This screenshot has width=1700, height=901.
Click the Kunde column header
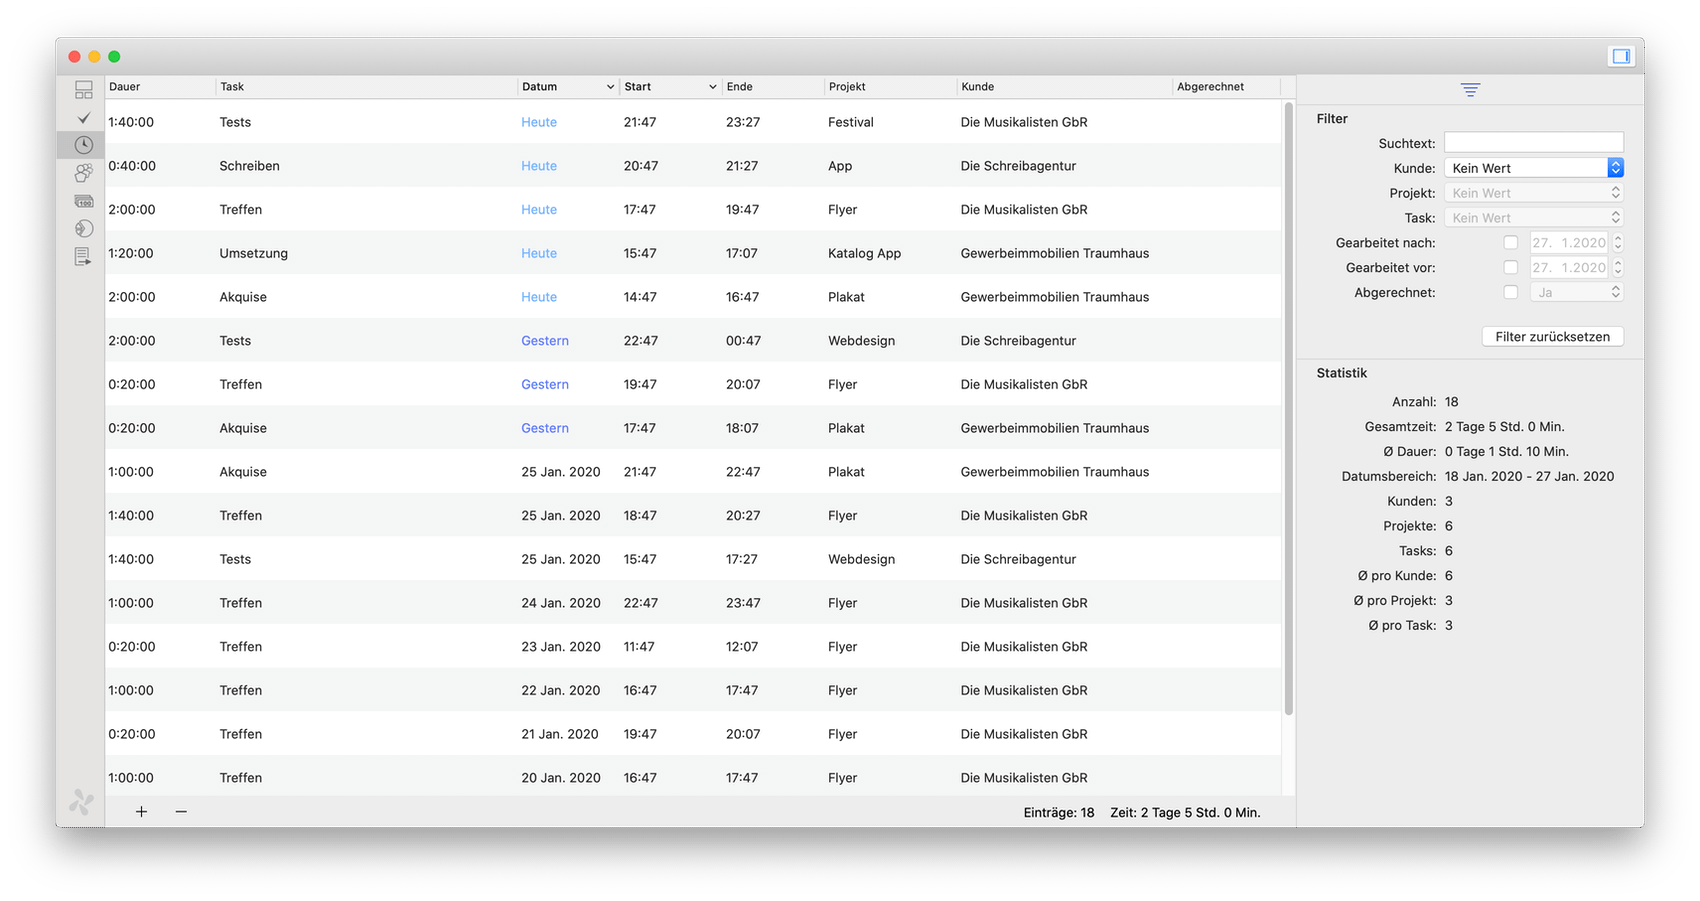click(1064, 87)
